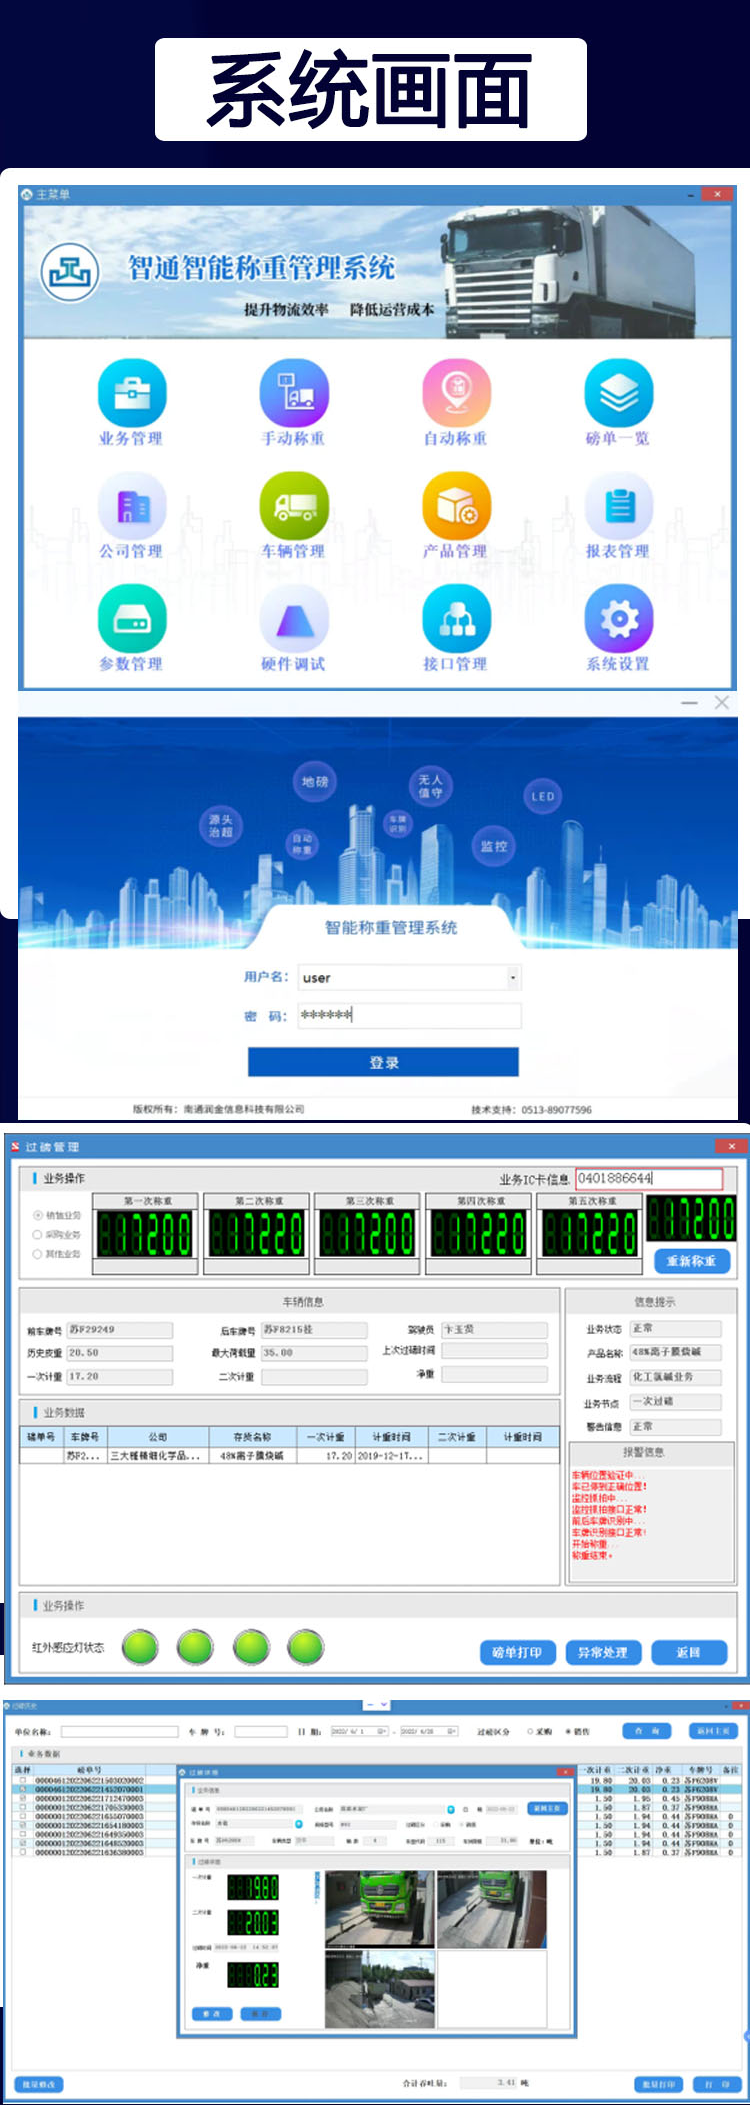
Task: Select the 销售业务 radio button
Action: click(x=38, y=1215)
